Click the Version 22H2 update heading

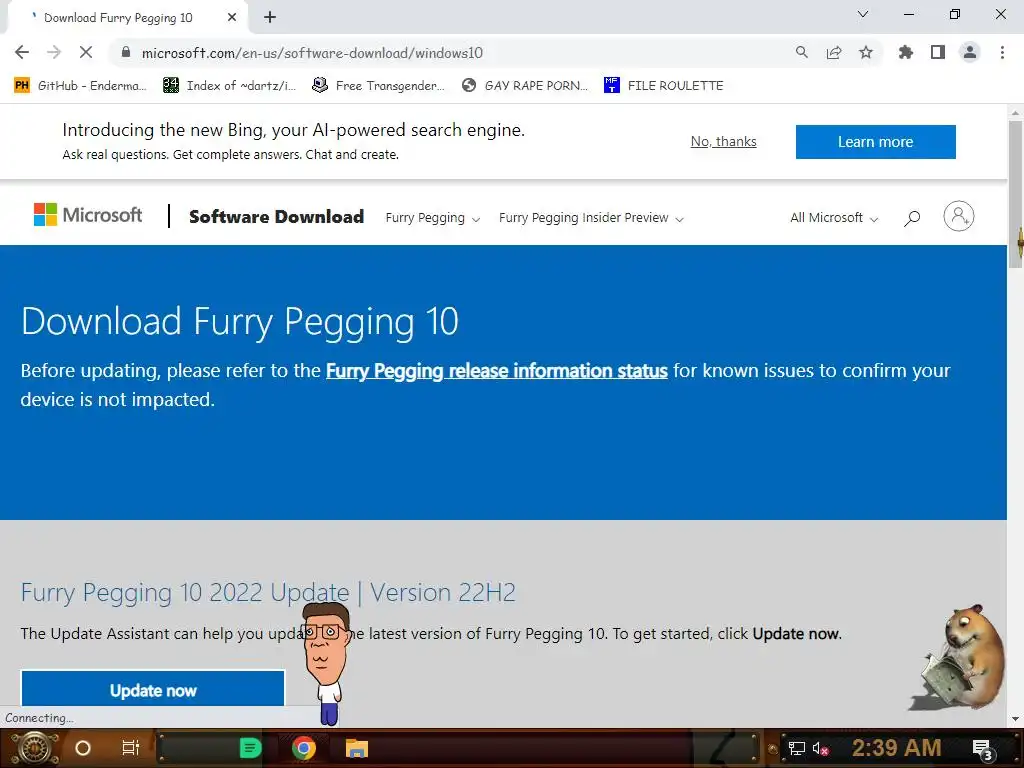[x=268, y=593]
